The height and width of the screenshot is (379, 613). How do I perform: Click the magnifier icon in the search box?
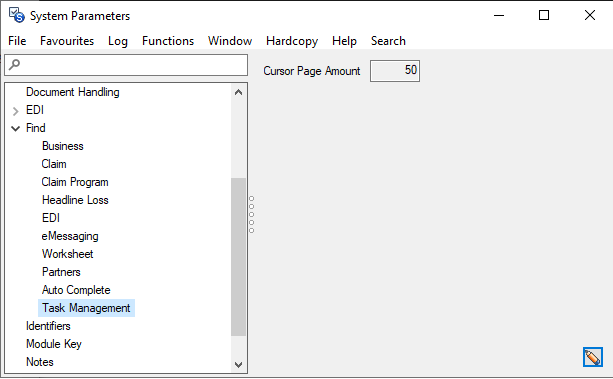[x=14, y=64]
